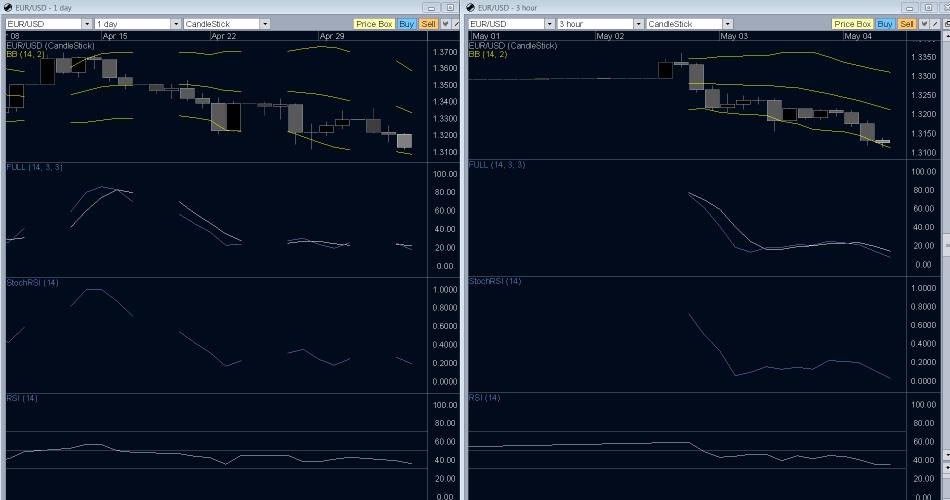Click Price Box in the 3 hour window

pos(852,24)
